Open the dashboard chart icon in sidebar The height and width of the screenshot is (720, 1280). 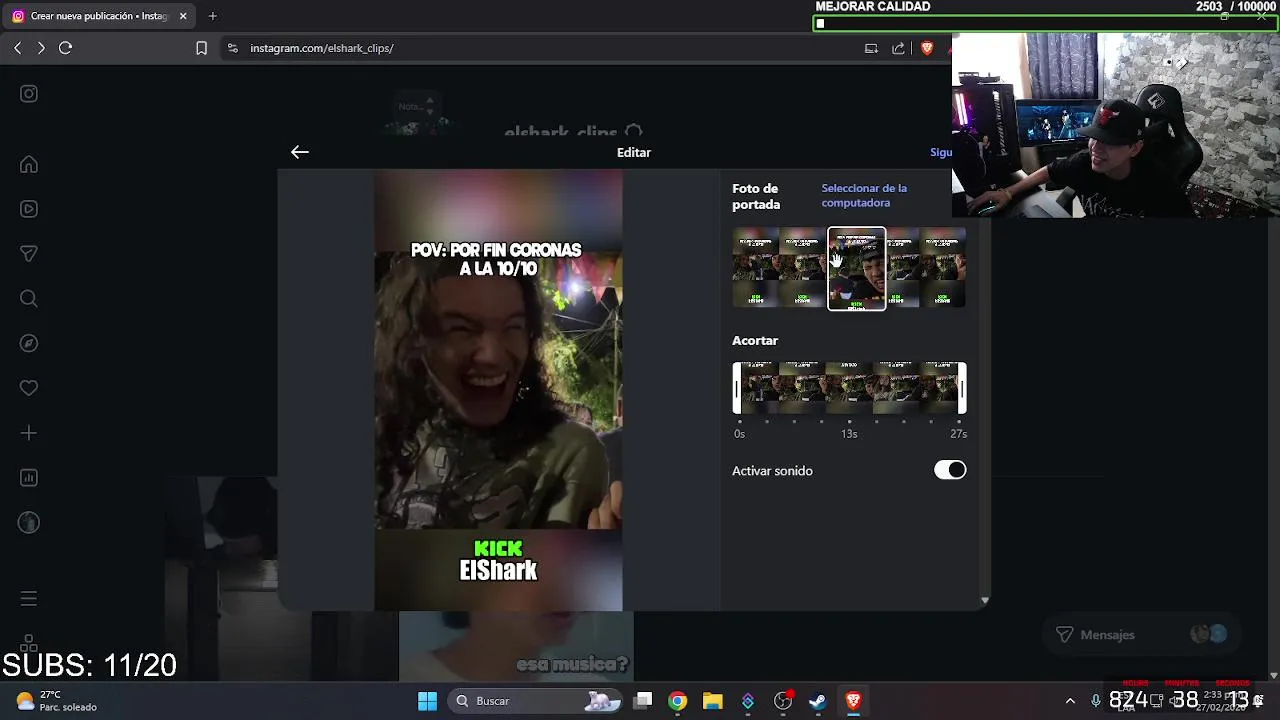tap(29, 478)
